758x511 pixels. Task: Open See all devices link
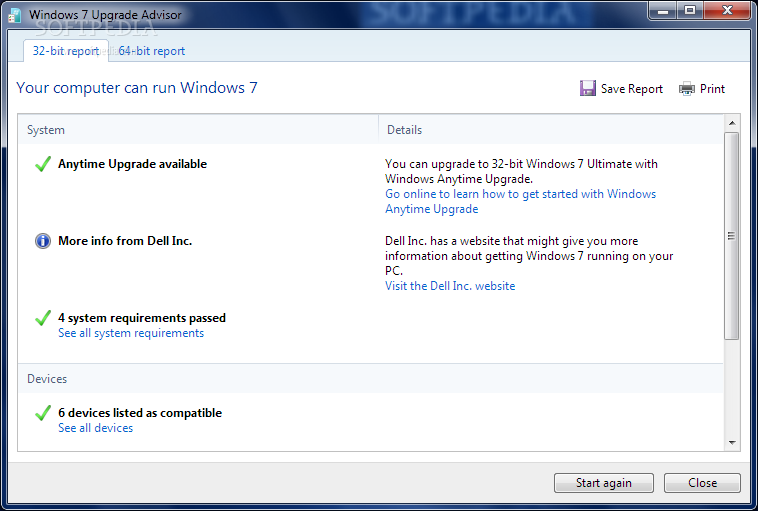click(95, 428)
